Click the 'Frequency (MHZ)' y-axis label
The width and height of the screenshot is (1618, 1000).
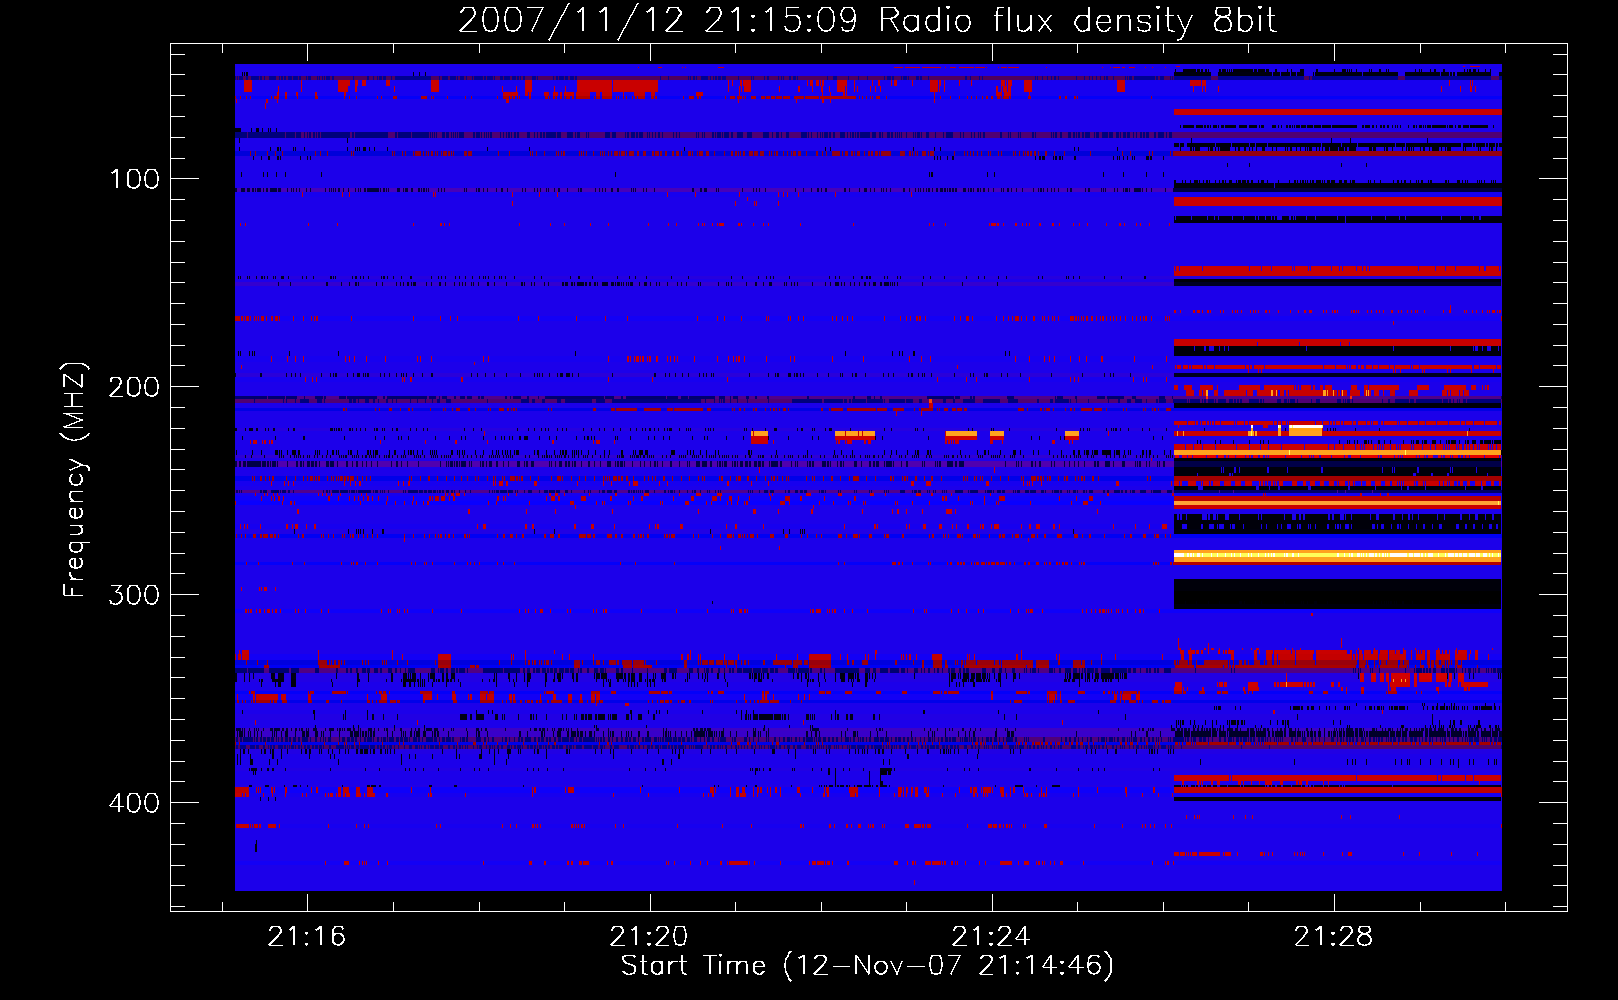tap(75, 480)
